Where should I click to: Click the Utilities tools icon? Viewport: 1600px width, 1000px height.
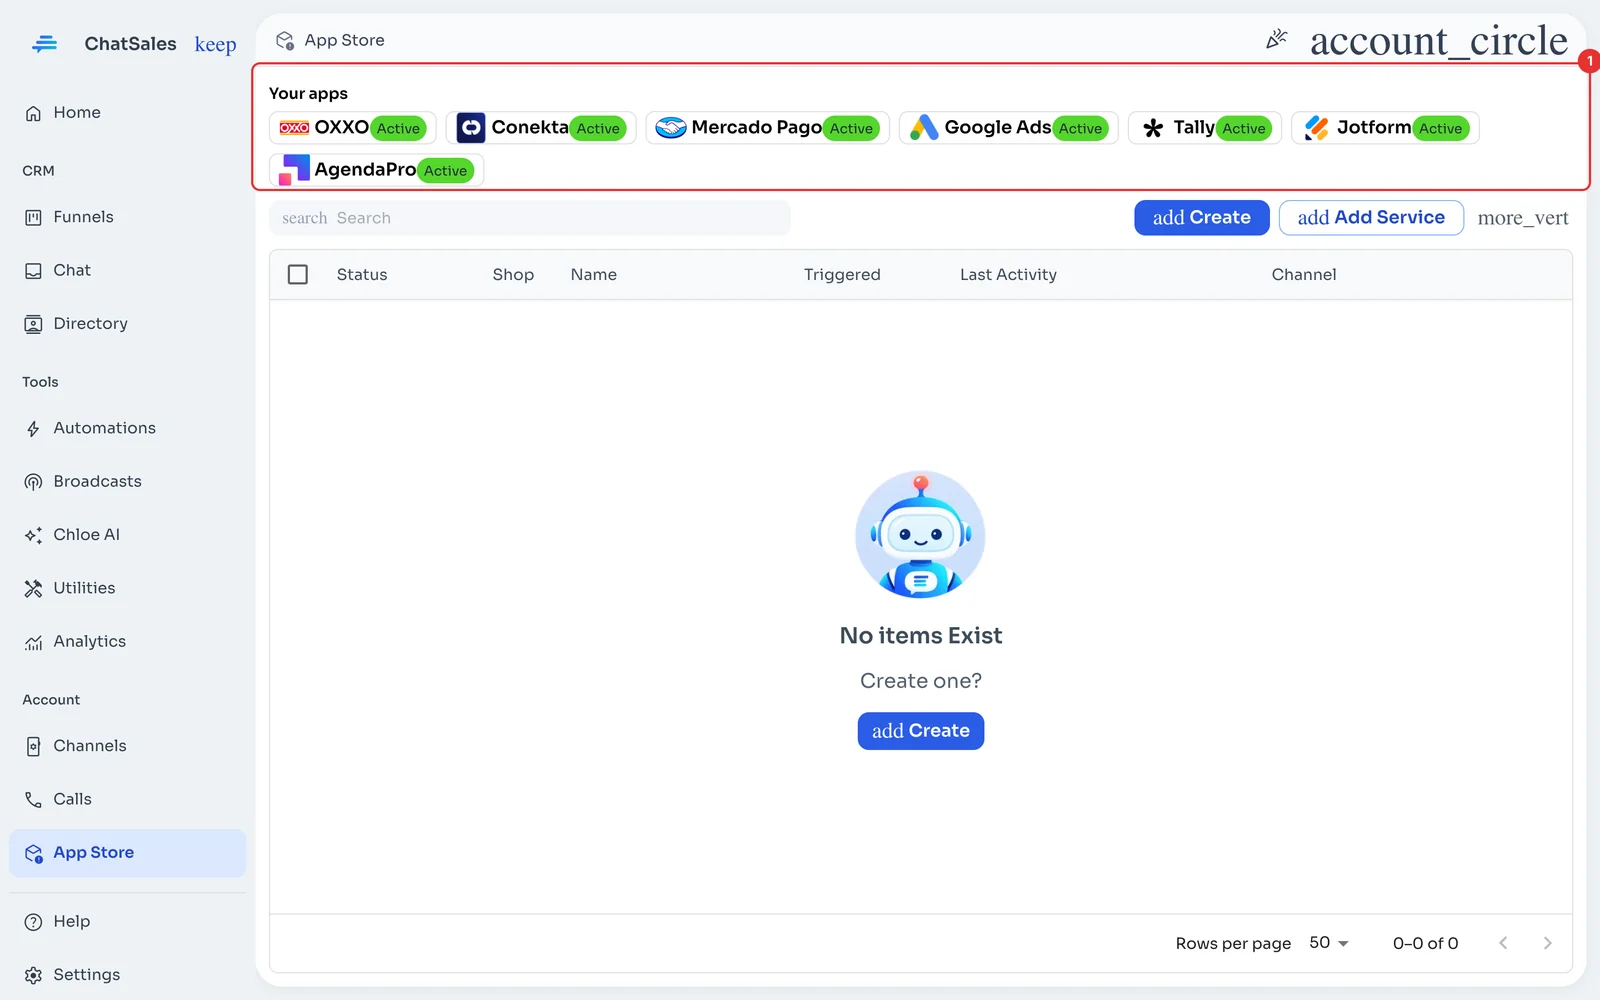tap(33, 588)
